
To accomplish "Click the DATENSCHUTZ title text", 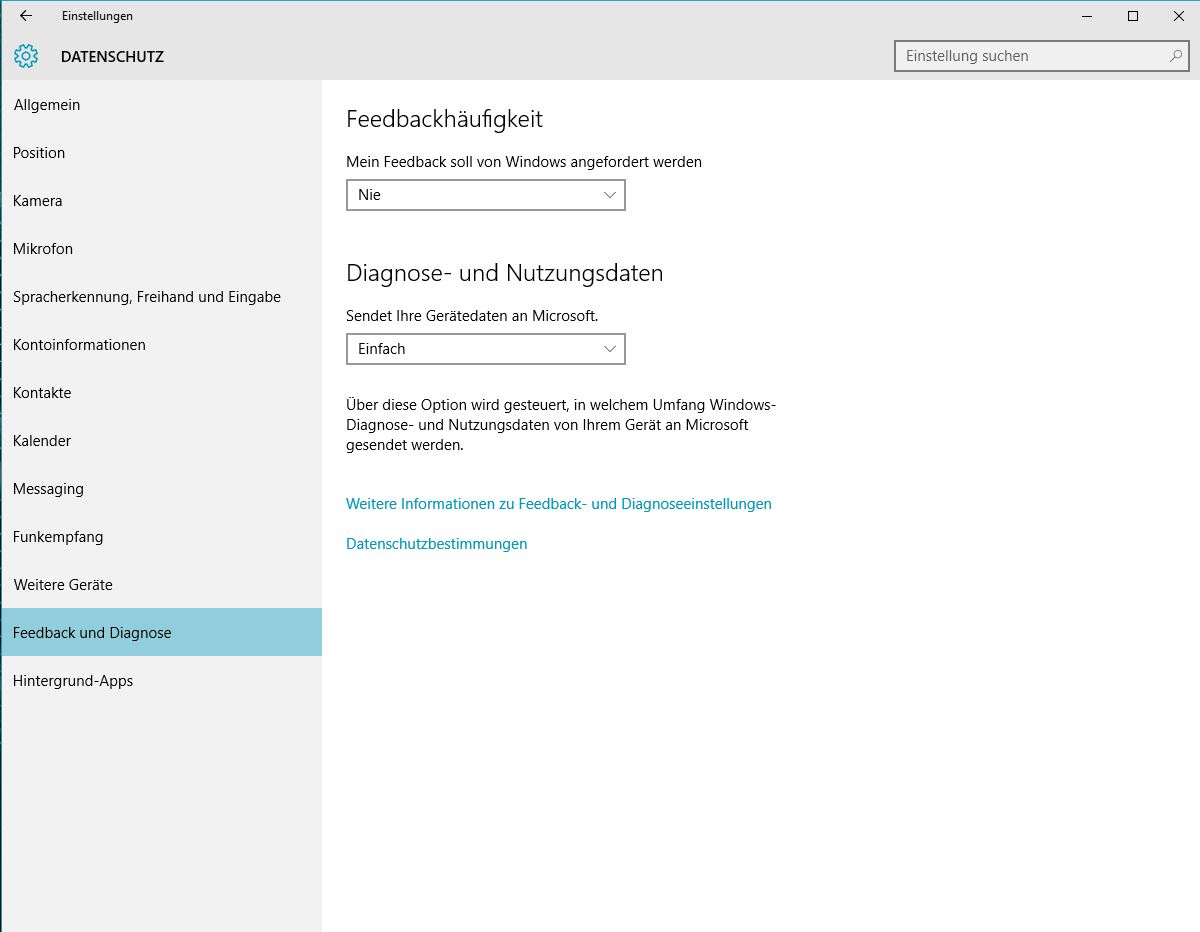I will coord(112,57).
